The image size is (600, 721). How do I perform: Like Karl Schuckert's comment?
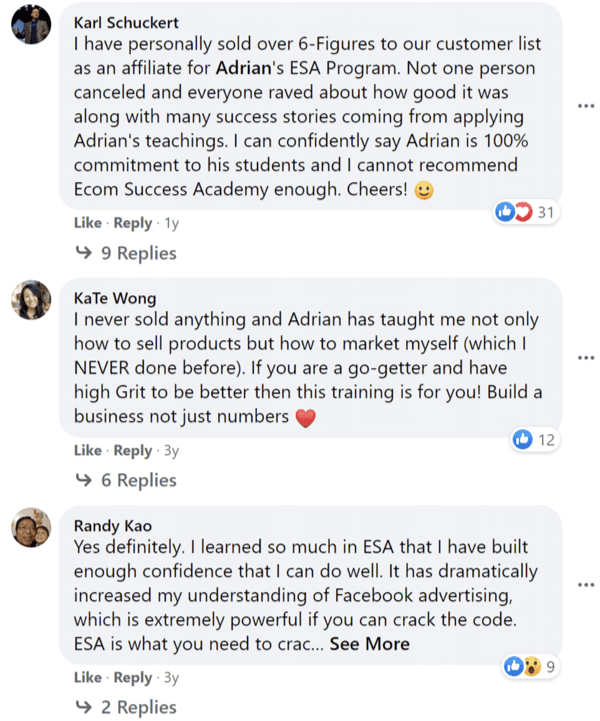88,223
